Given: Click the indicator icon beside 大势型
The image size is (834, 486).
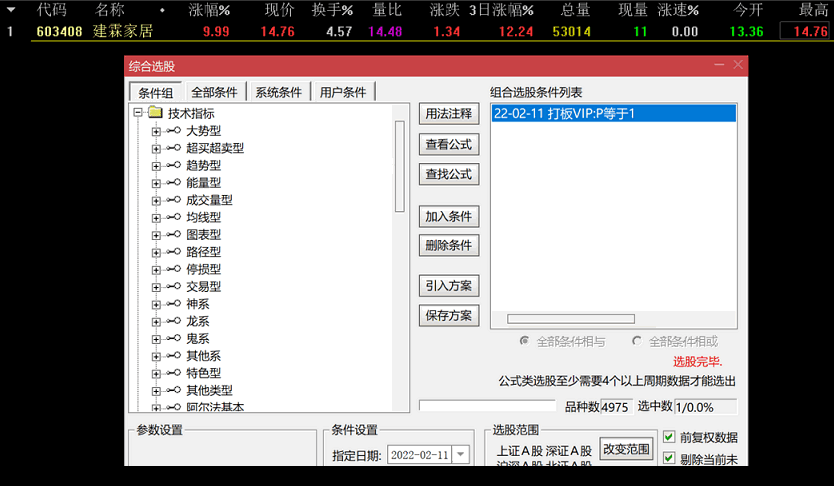Looking at the screenshot, I should point(173,130).
